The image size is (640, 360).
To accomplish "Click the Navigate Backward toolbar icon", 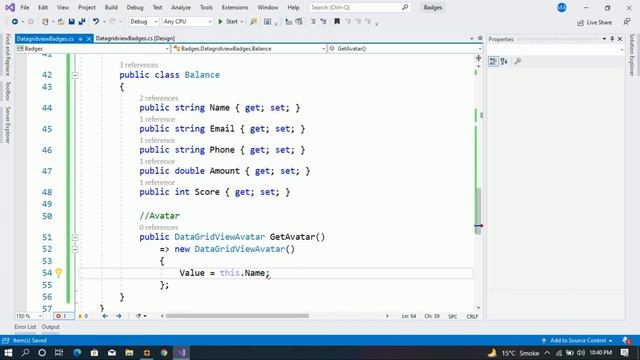I will pos(15,22).
